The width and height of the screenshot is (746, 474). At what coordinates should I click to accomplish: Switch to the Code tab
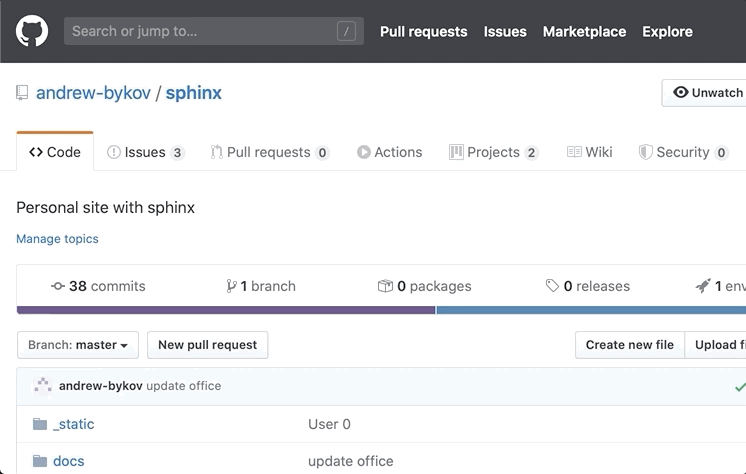[x=55, y=152]
